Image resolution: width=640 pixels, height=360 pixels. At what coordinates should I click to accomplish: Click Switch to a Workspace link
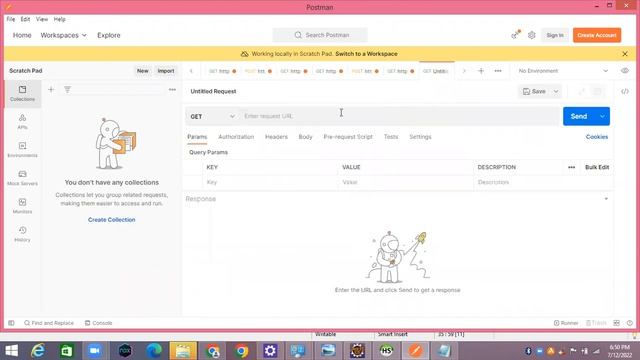coord(366,54)
